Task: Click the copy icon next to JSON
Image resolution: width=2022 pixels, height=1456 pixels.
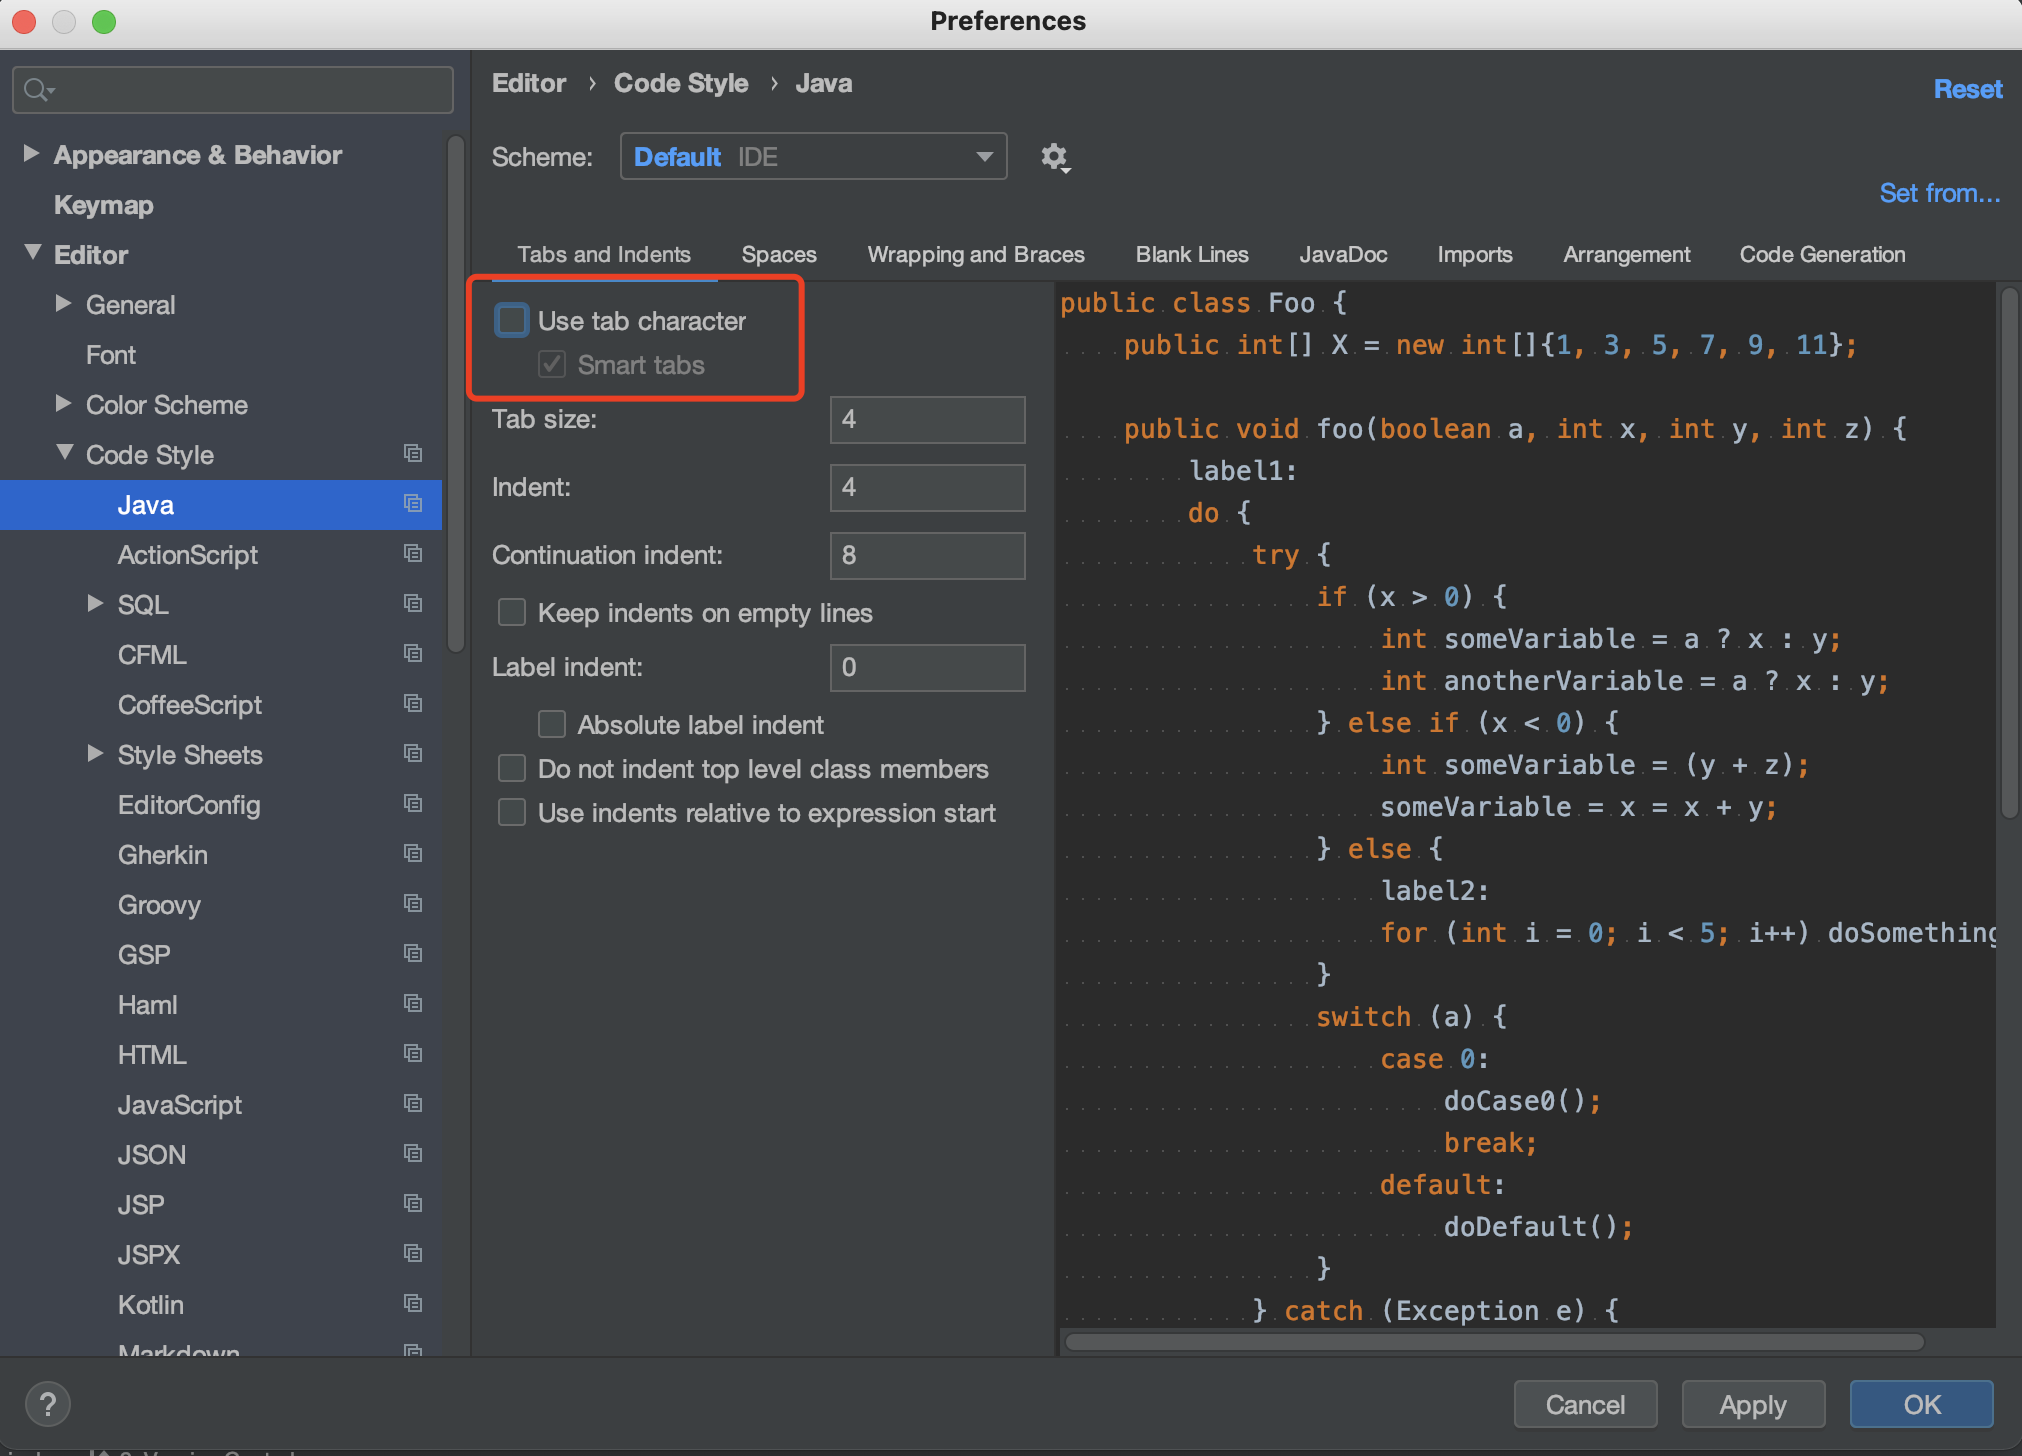Action: (x=412, y=1154)
